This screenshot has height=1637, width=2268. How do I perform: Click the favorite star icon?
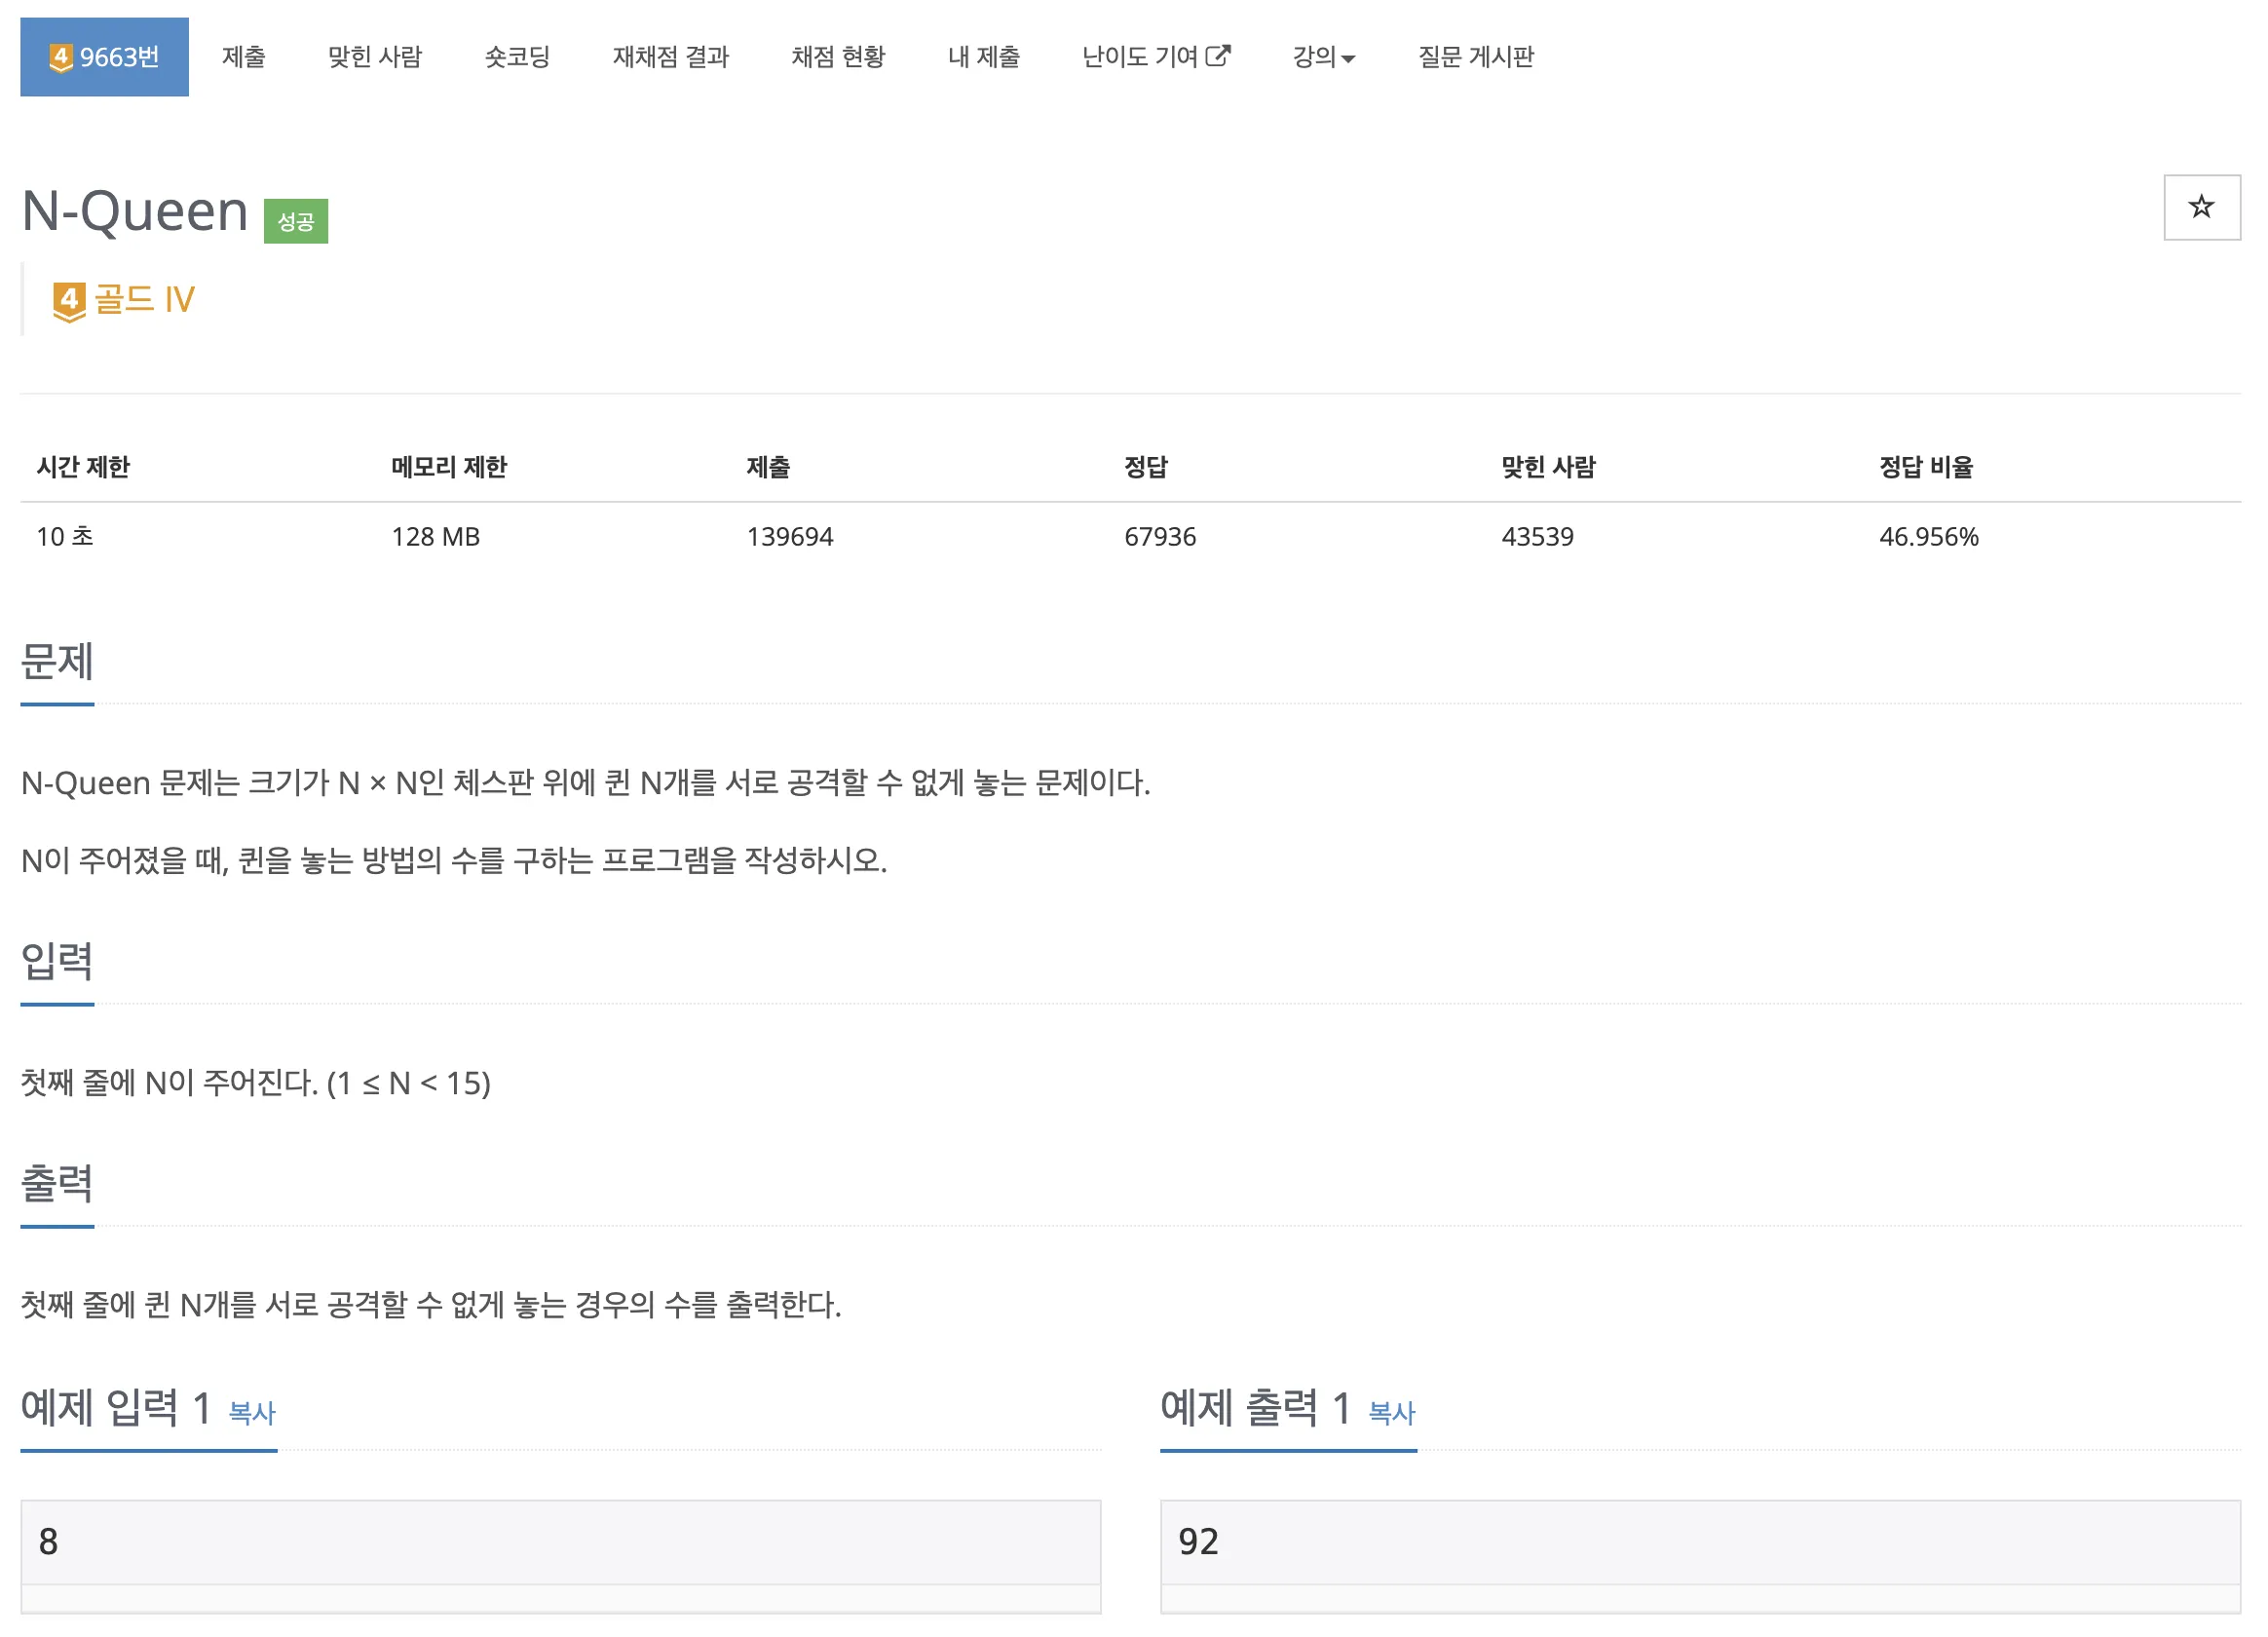[2200, 207]
